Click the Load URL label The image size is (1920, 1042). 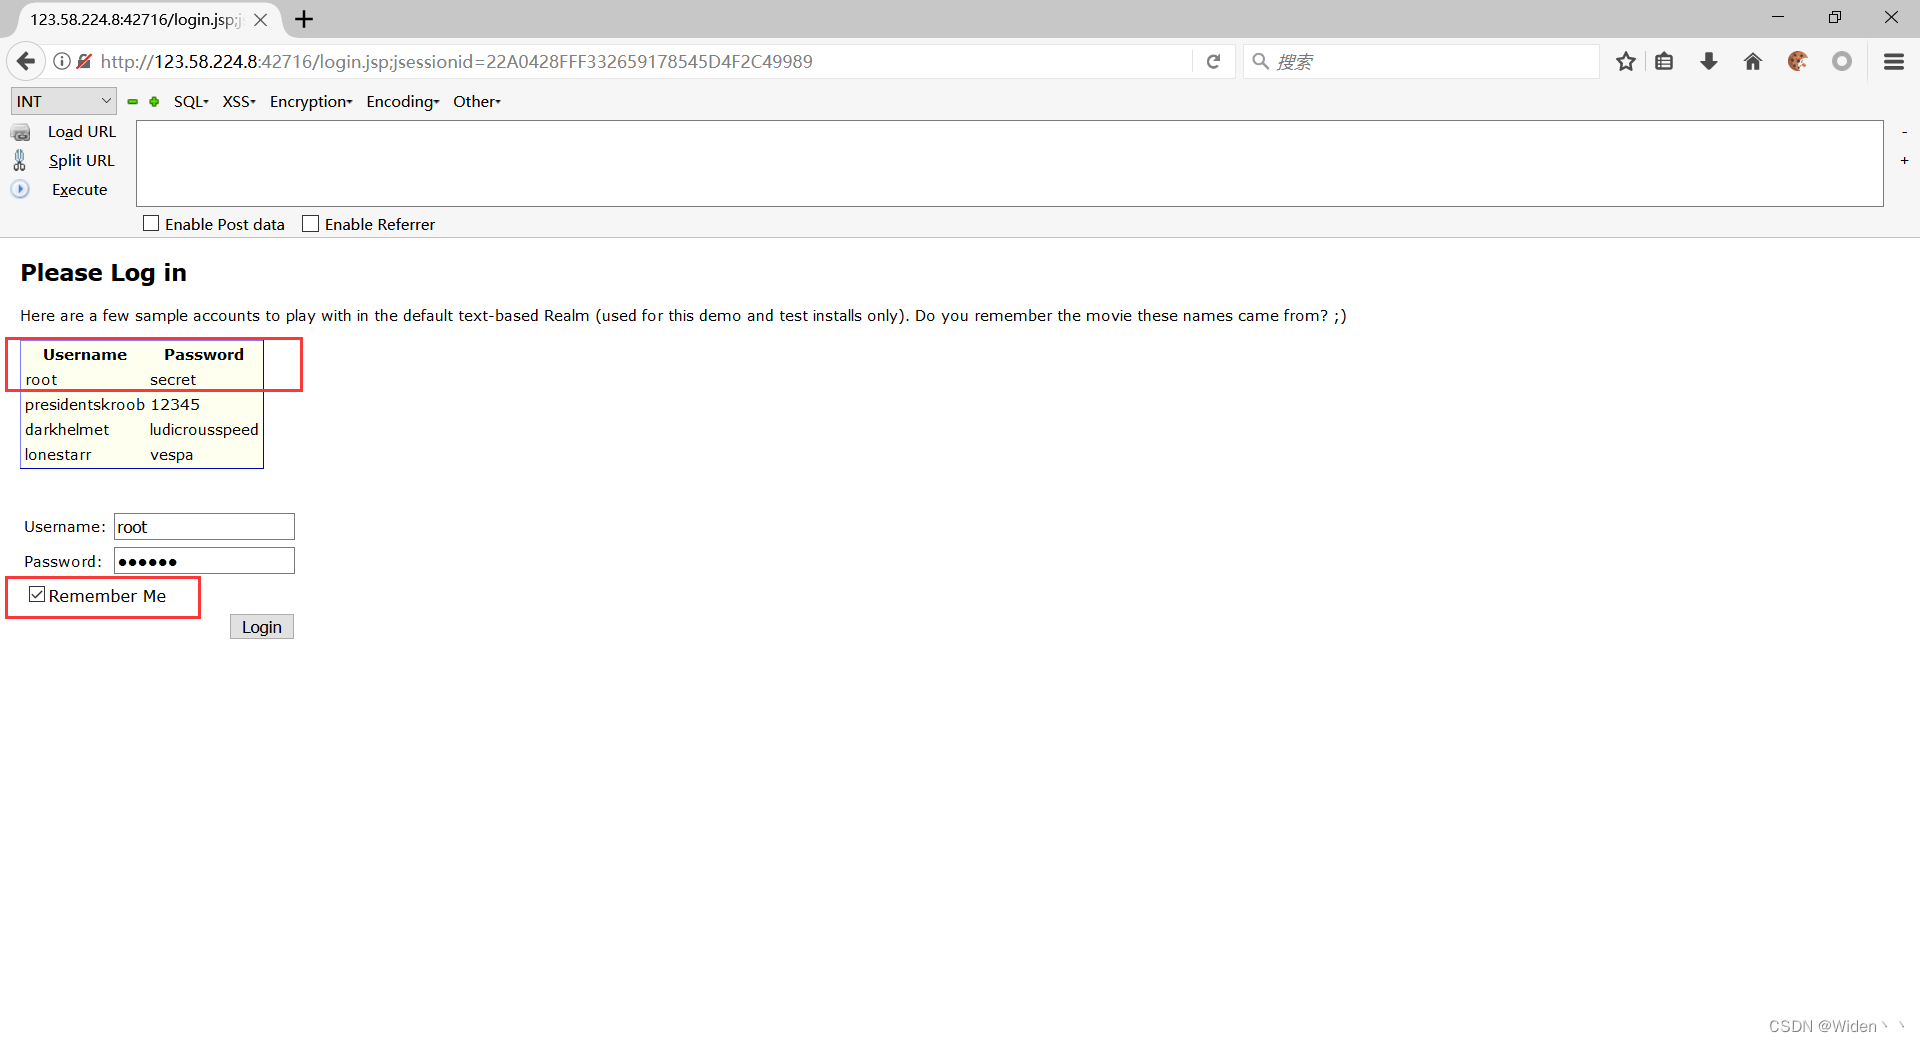click(x=82, y=132)
